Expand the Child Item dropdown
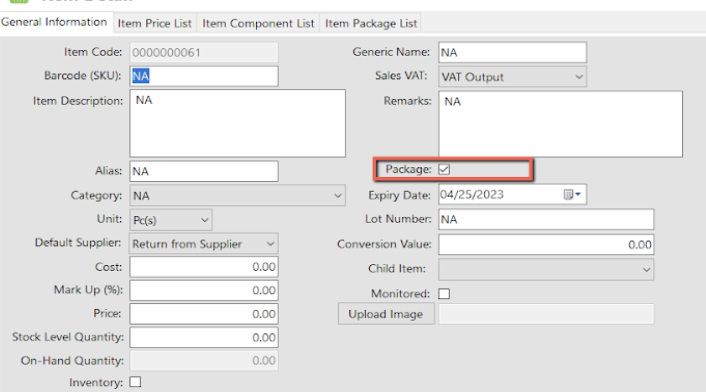The width and height of the screenshot is (706, 392). point(546,269)
